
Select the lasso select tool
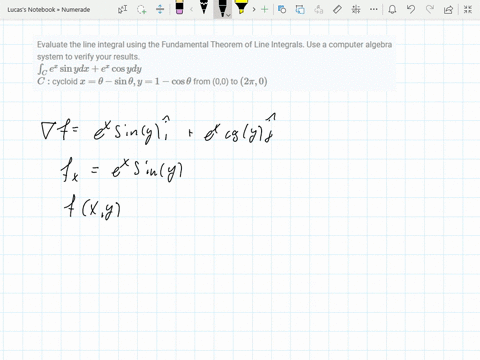142,9
